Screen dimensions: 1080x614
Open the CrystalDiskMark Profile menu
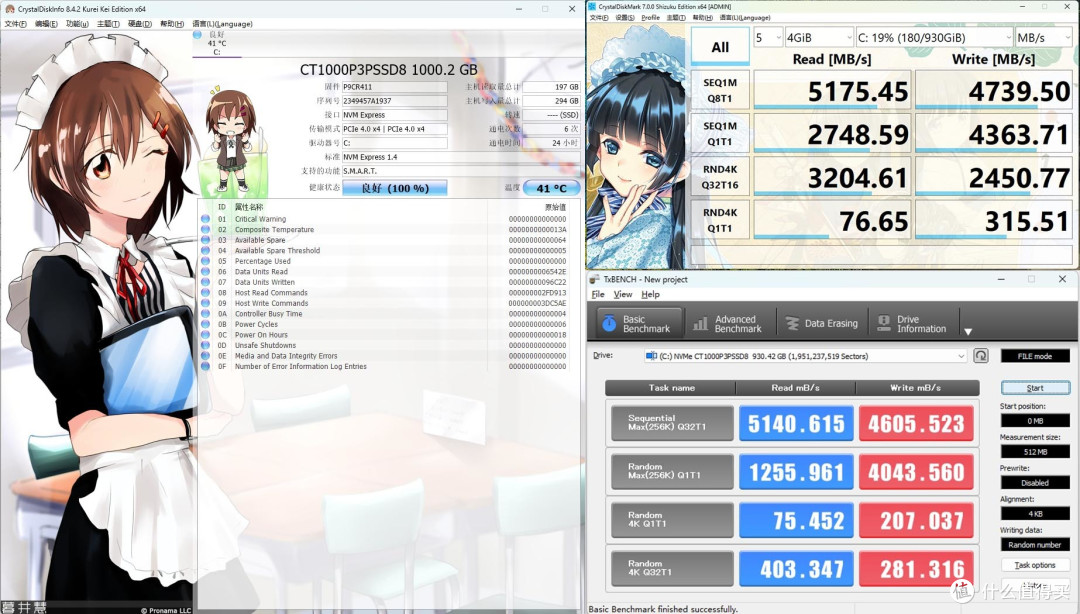(650, 17)
